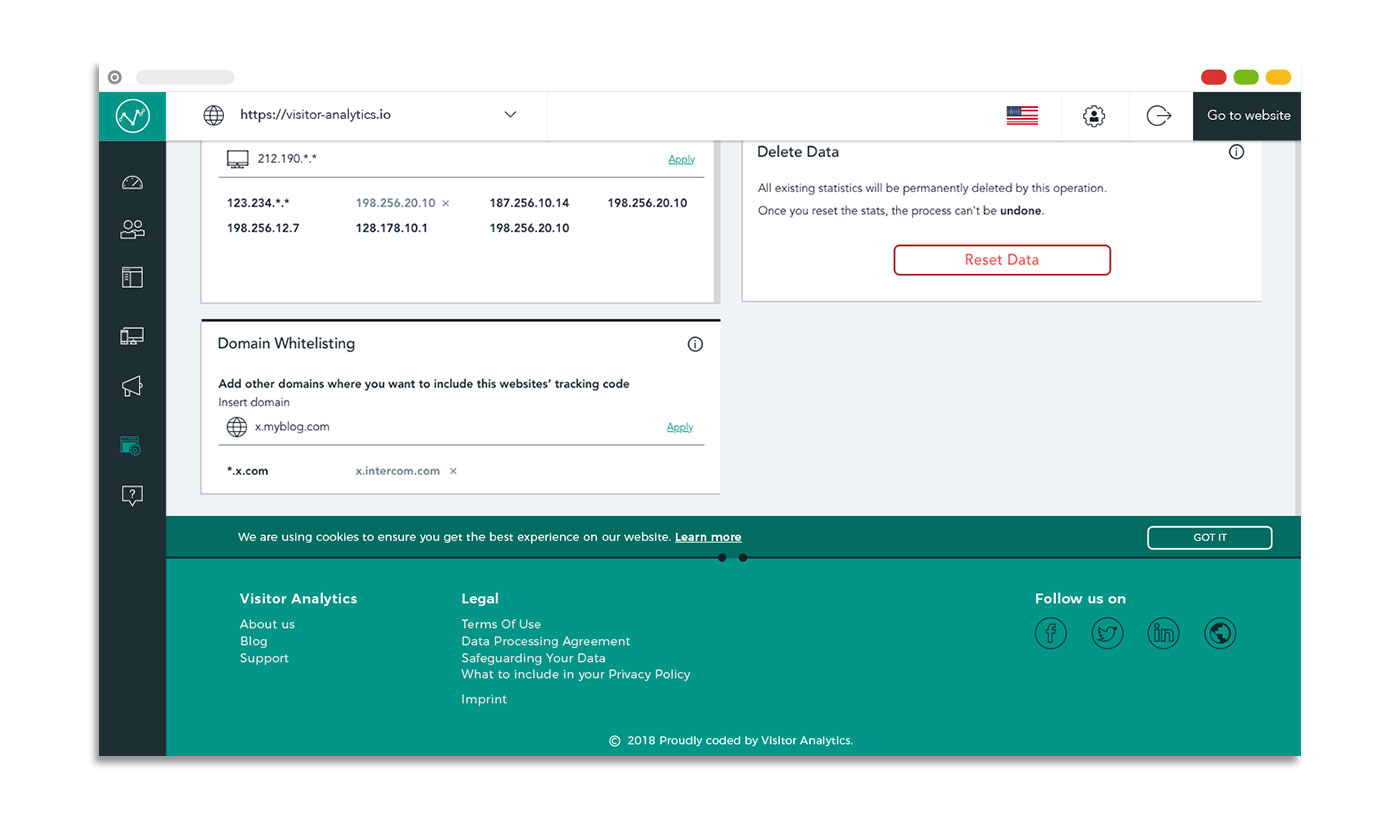The height and width of the screenshot is (814, 1400).
Task: Remove the x.intercom.com whitelisted domain
Action: pos(453,471)
